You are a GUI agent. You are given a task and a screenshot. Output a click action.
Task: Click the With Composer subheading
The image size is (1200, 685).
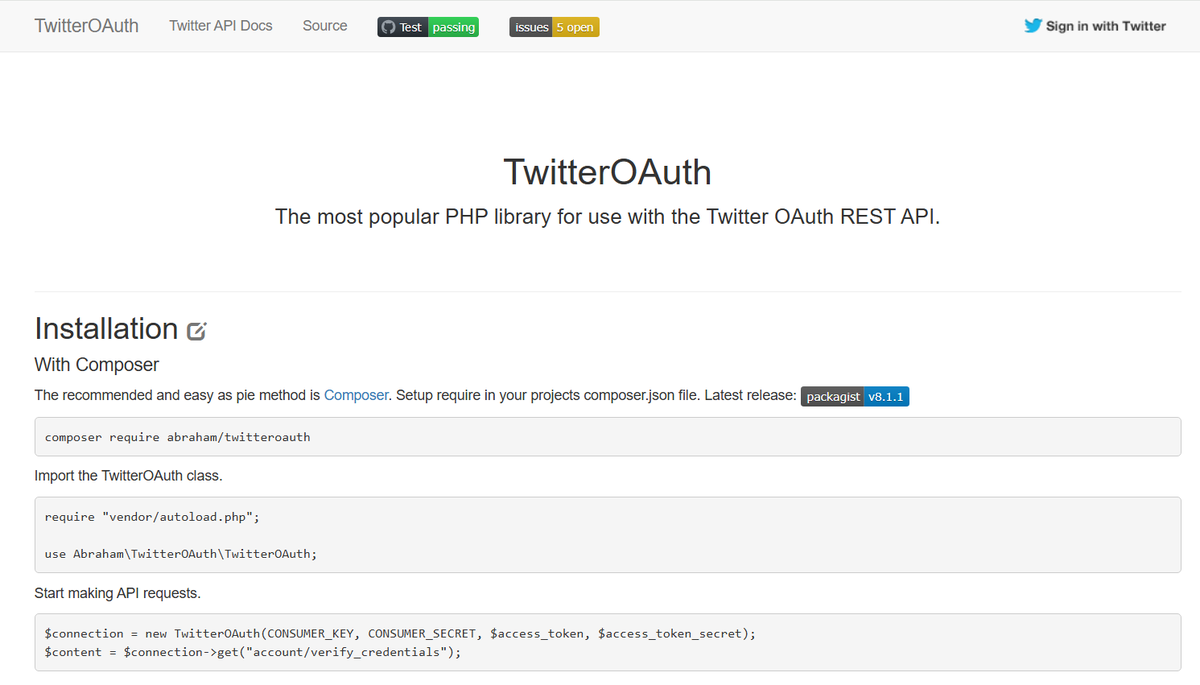coord(97,365)
